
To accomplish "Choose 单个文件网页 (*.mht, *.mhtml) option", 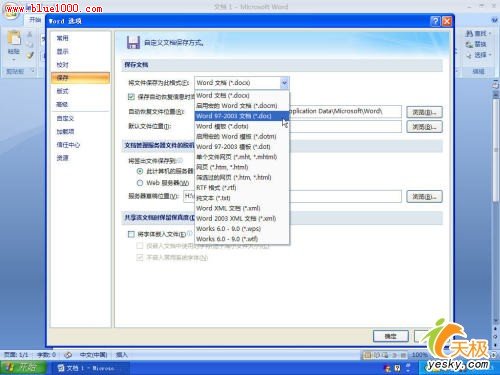I will (242, 157).
